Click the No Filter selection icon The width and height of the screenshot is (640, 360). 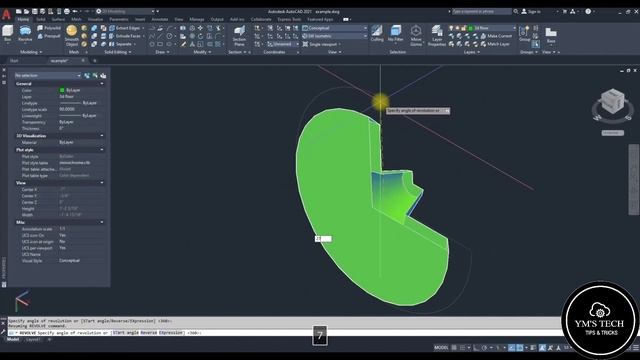396,33
